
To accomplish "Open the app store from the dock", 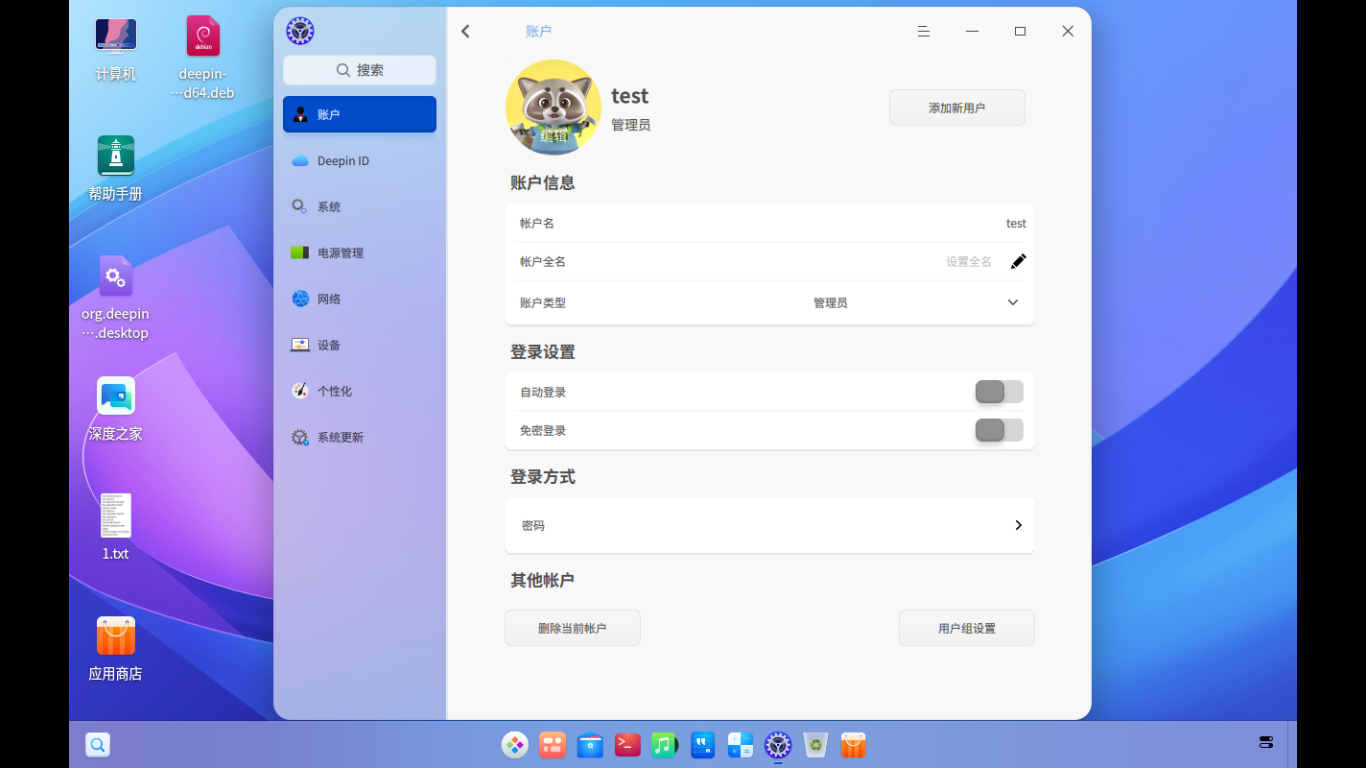I will point(853,744).
